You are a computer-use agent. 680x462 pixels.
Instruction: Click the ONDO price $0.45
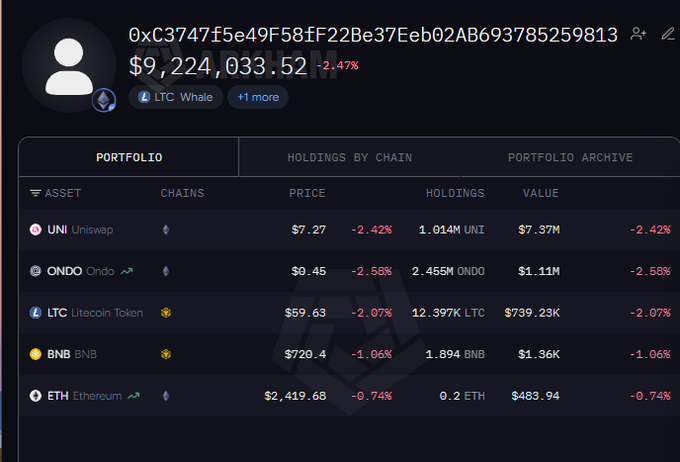[x=308, y=271]
